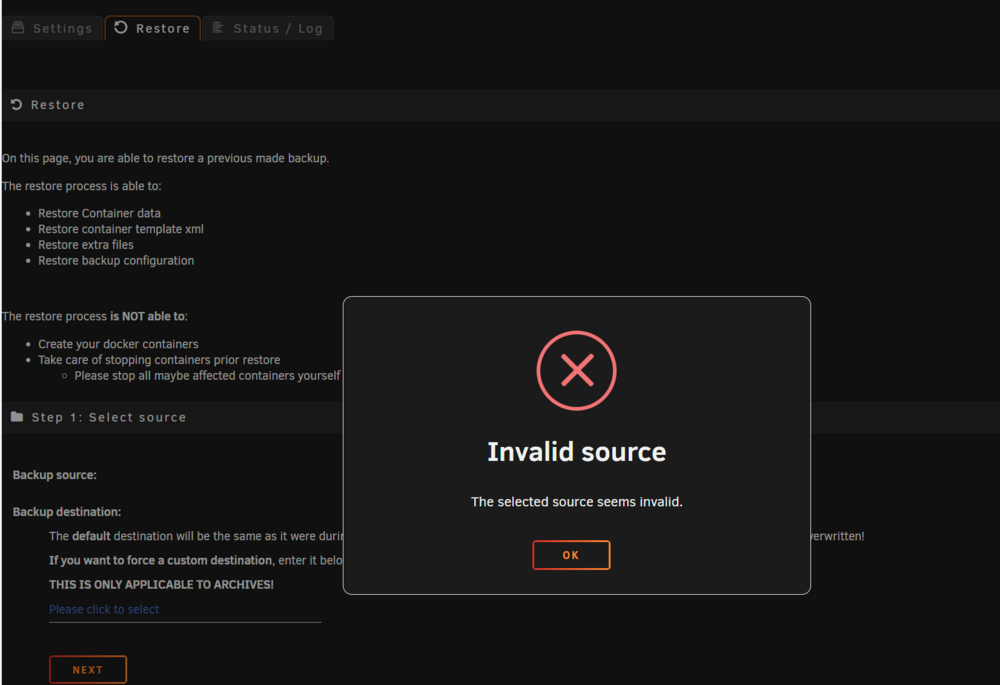Image resolution: width=1000 pixels, height=685 pixels.
Task: Click the 'Step 1: Select source' heading
Action: coord(109,418)
